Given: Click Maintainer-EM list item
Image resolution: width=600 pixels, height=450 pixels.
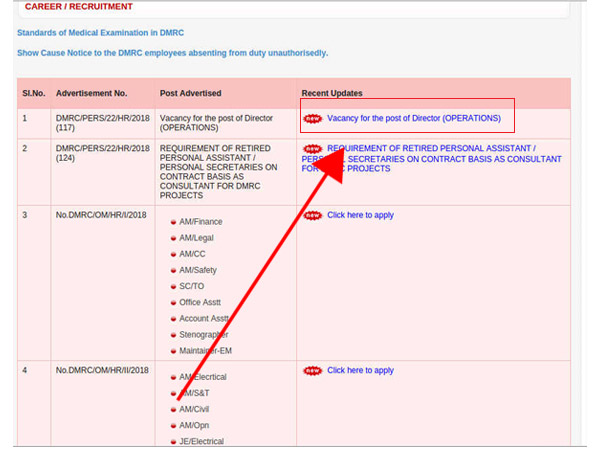Looking at the screenshot, I should point(205,351).
